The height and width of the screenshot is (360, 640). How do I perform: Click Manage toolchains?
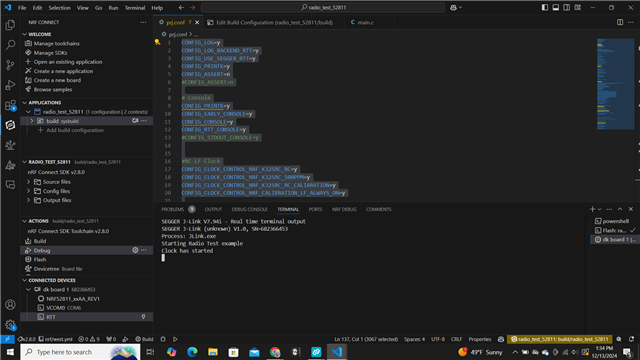[x=57, y=43]
